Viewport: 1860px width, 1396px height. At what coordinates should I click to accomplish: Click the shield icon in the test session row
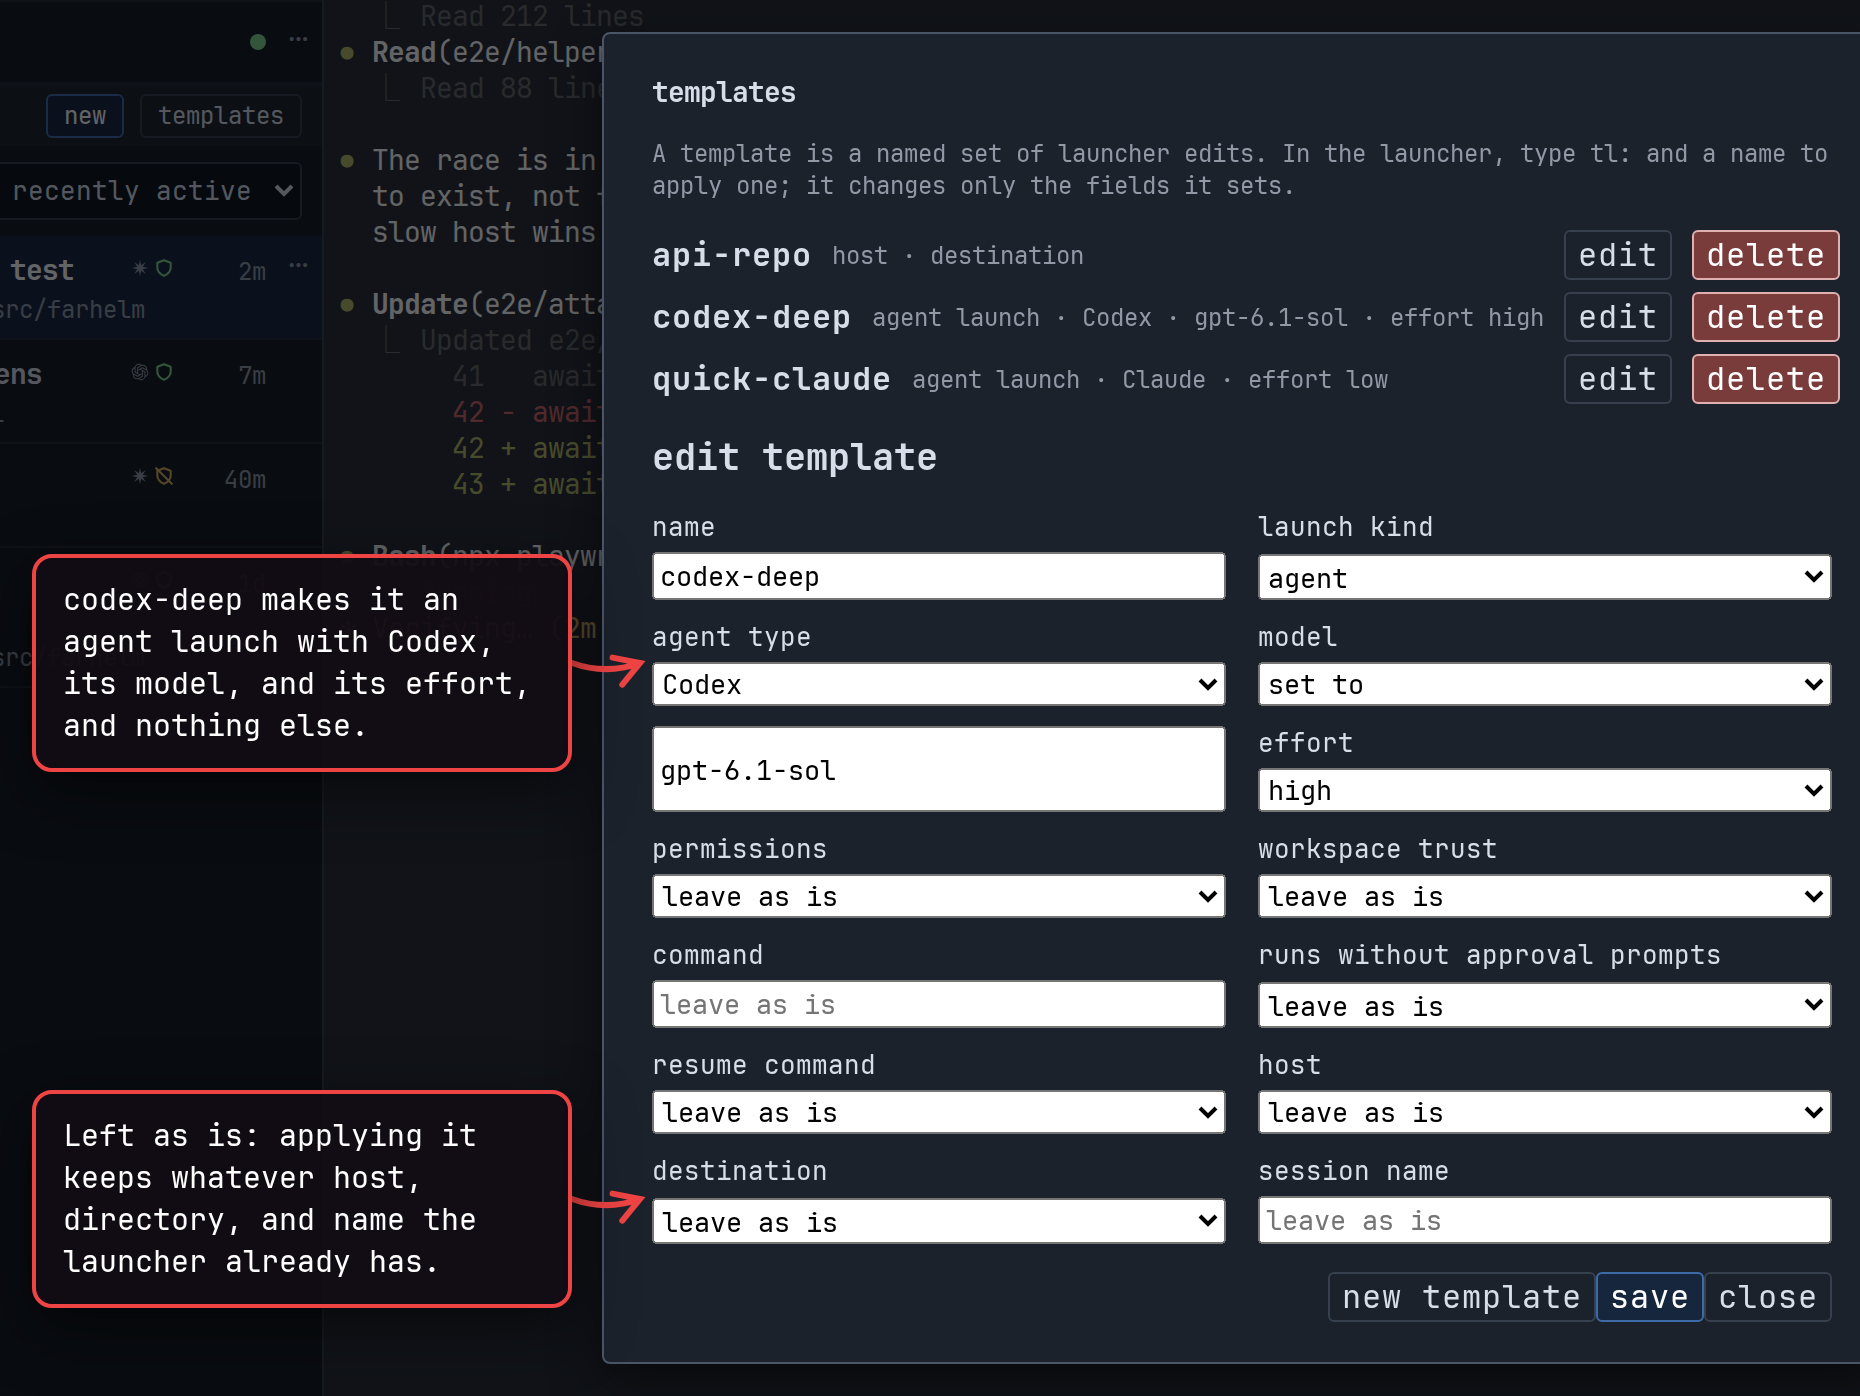coord(164,268)
